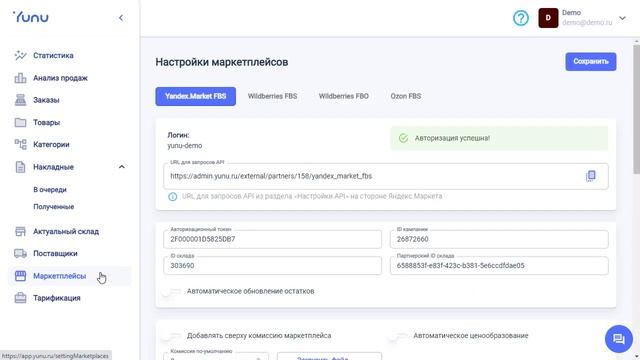Toggle Добавлять сверху комиссию маркетплейса switch
This screenshot has width=640, height=360.
point(171,336)
